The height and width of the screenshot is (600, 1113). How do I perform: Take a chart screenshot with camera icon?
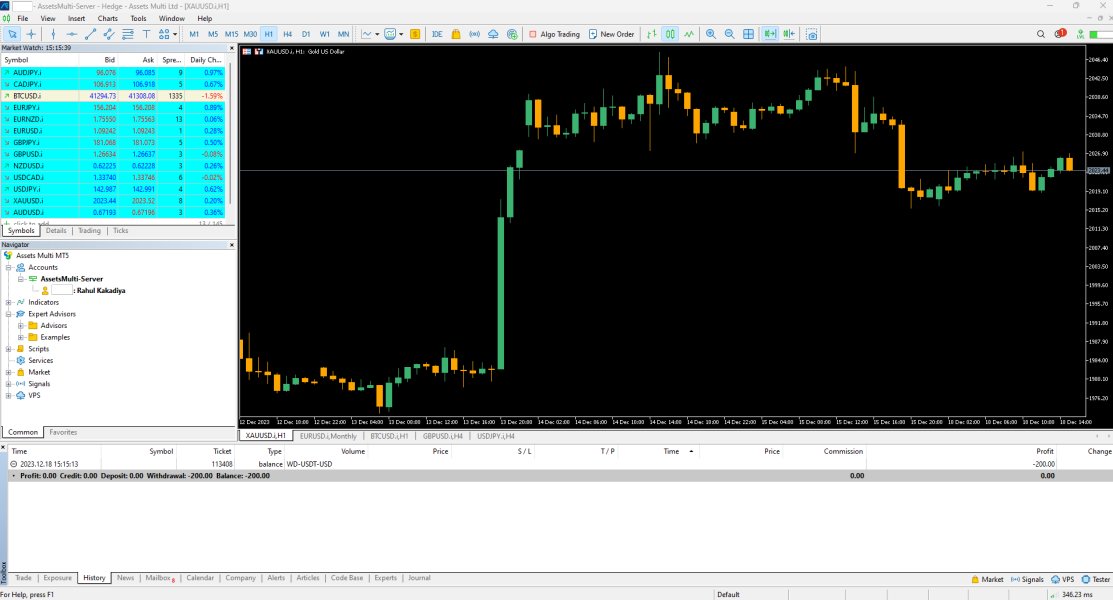(x=811, y=34)
